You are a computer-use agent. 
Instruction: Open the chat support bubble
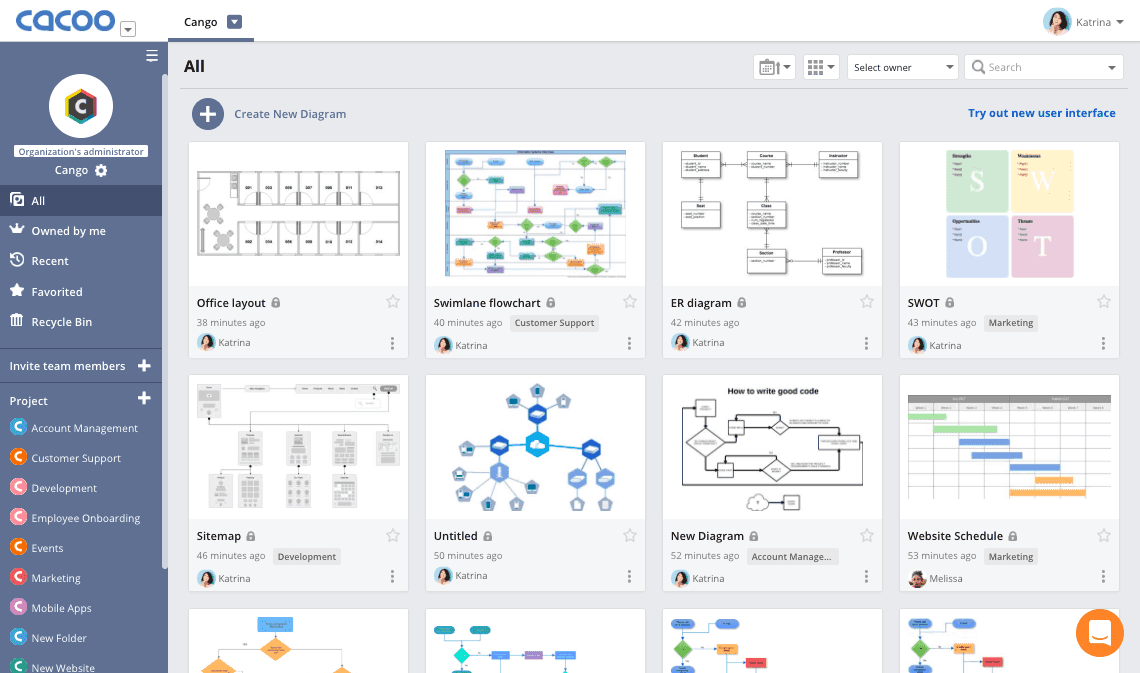tap(1100, 633)
